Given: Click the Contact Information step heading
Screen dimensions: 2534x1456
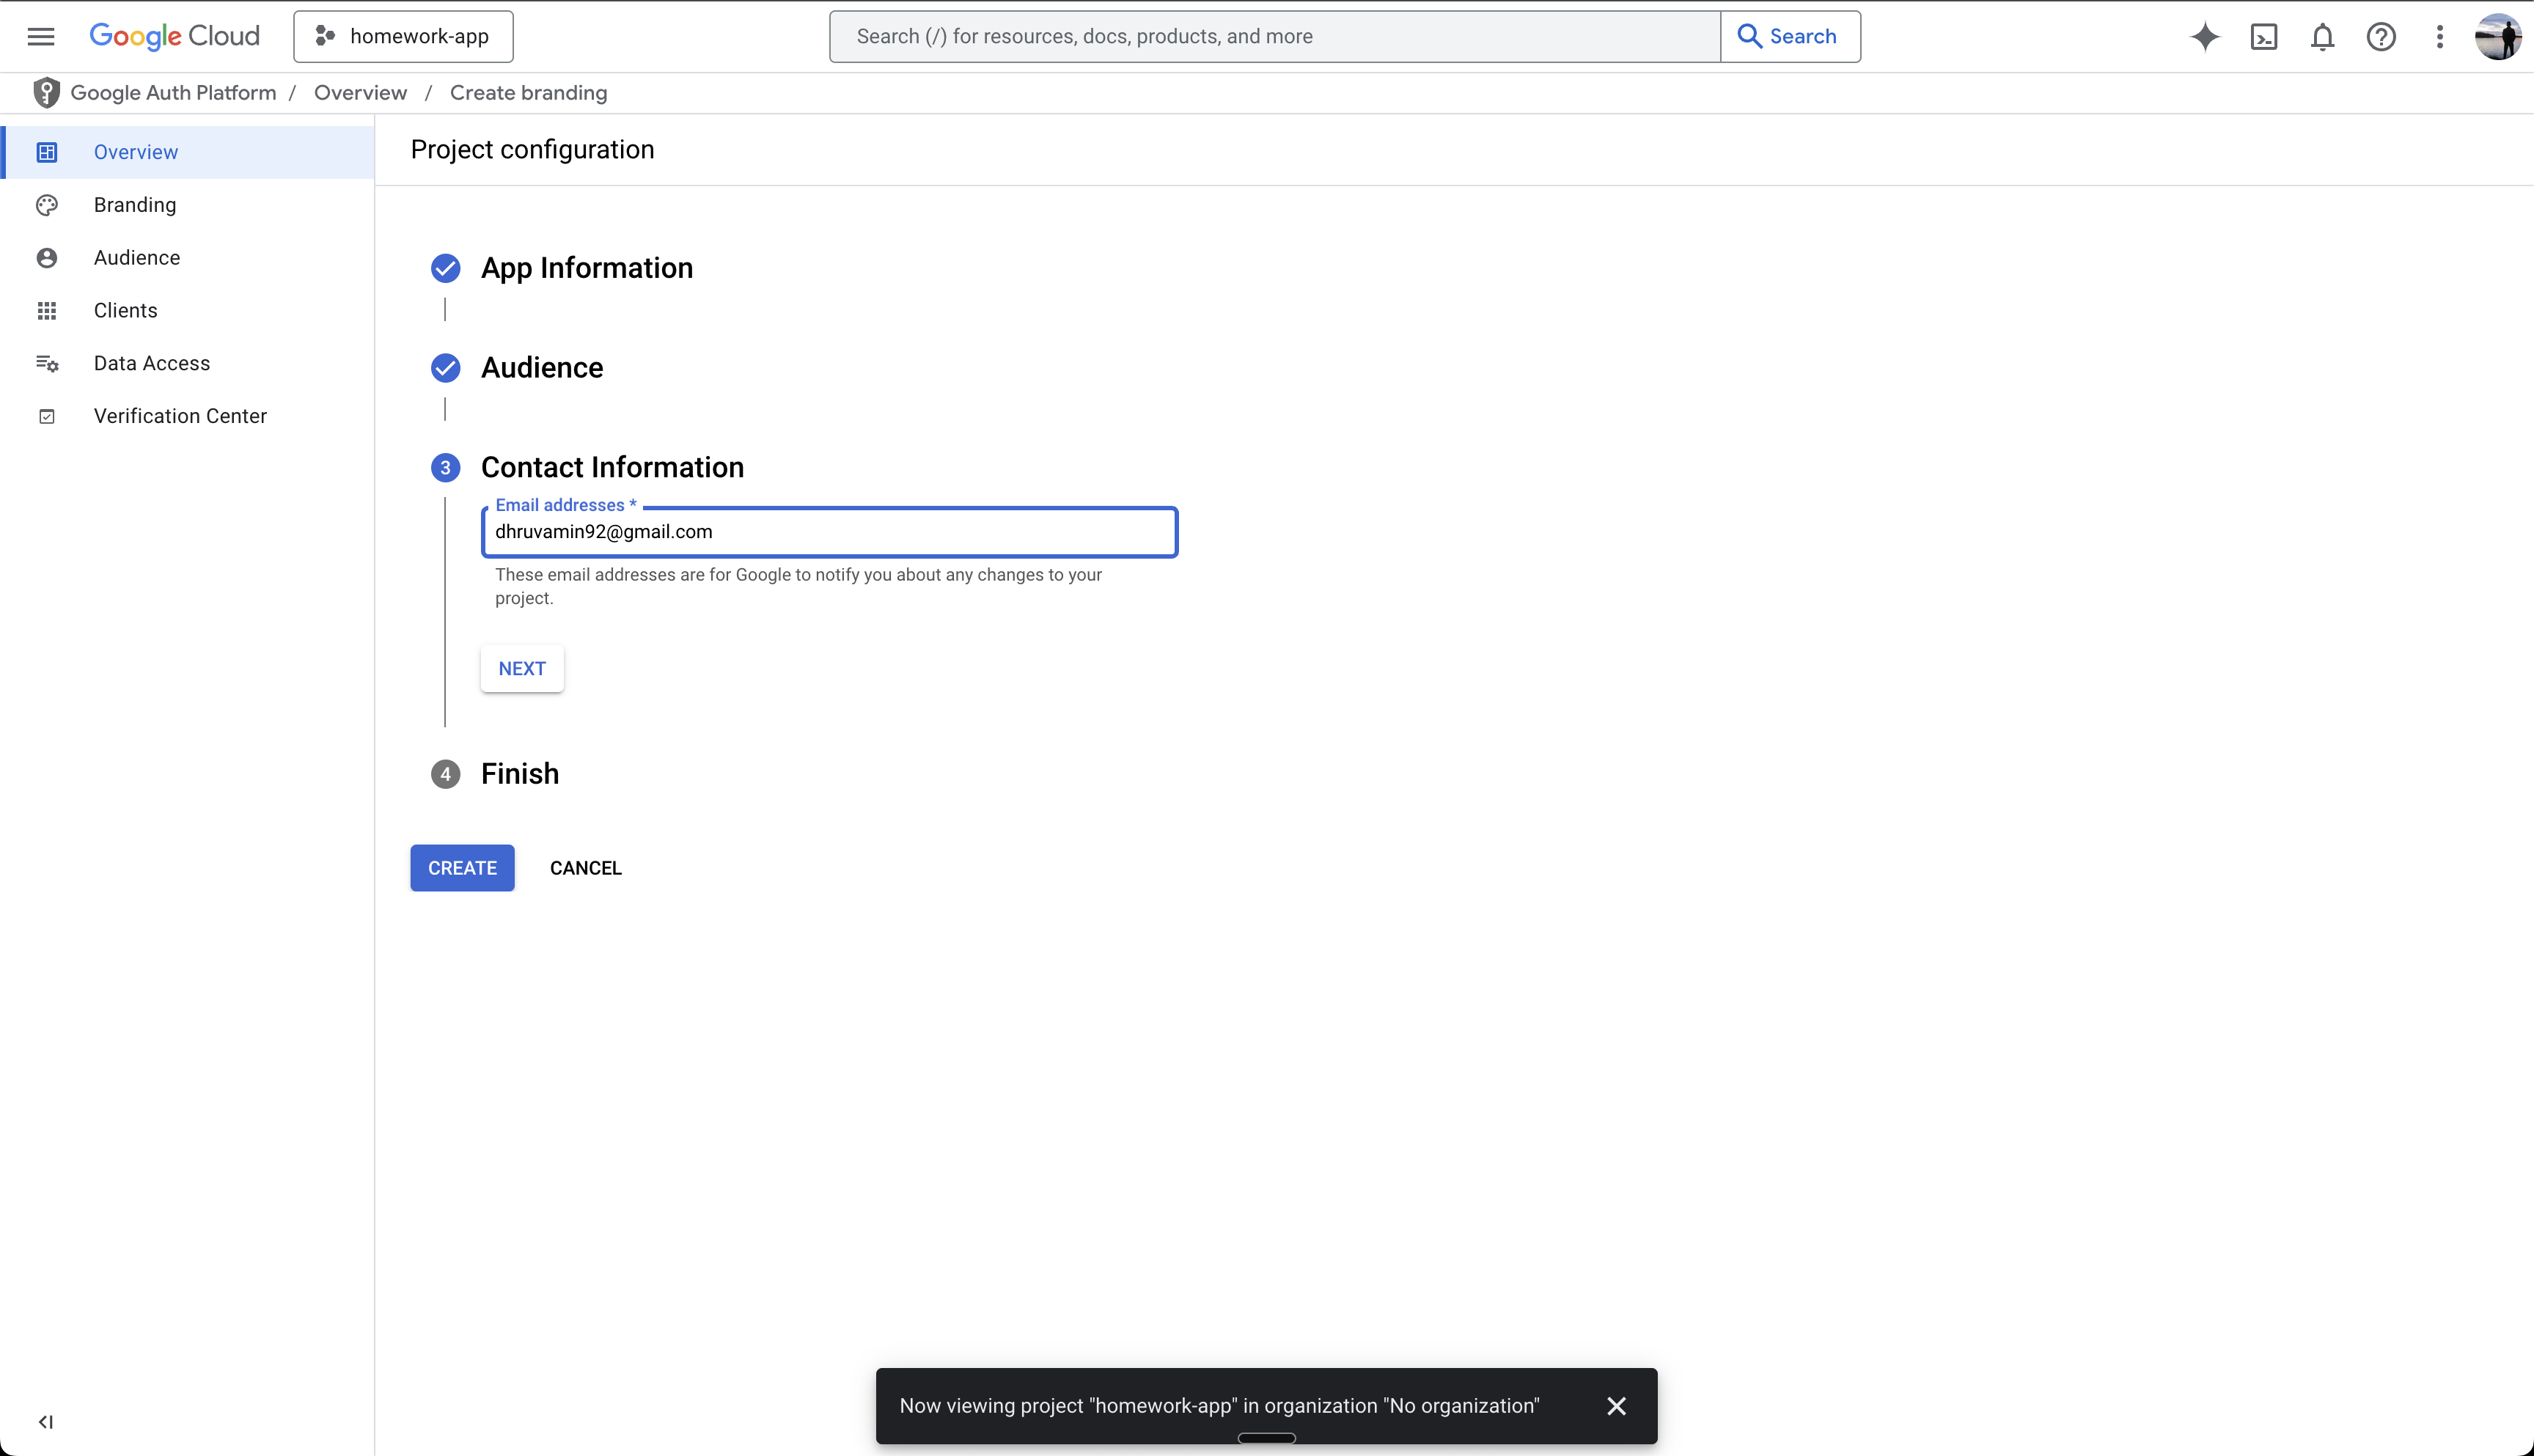Looking at the screenshot, I should pos(612,467).
